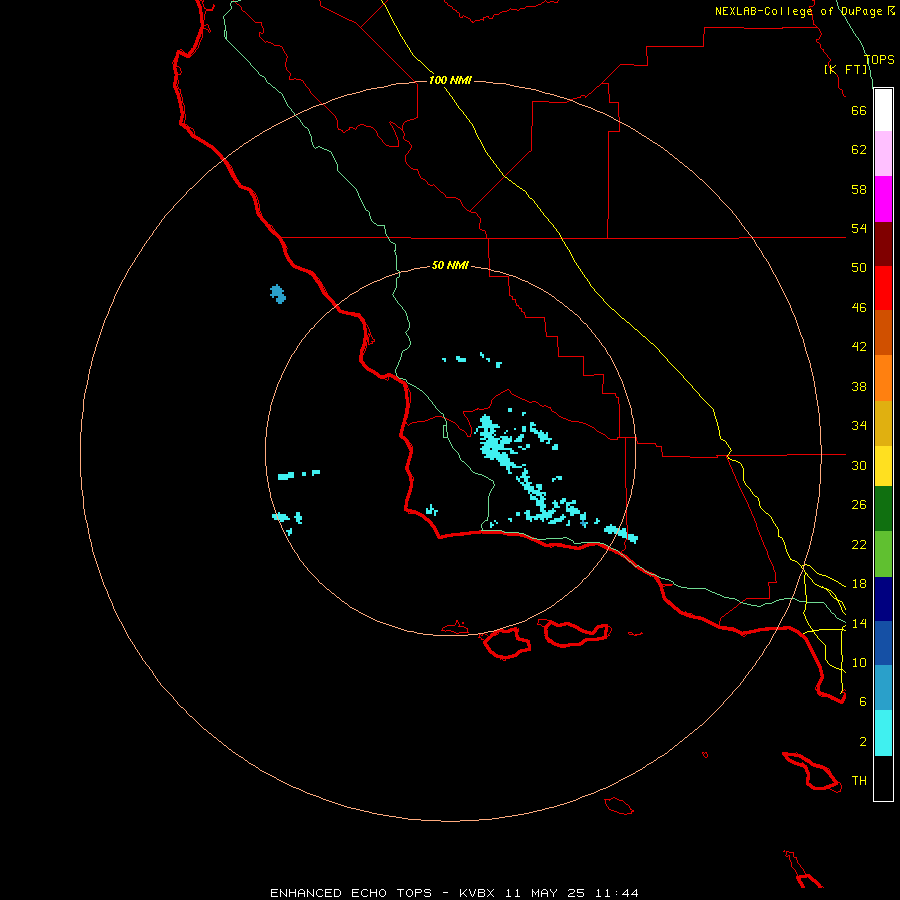Click the "100 NMI" range ring label
Image resolution: width=900 pixels, height=900 pixels.
(450, 80)
